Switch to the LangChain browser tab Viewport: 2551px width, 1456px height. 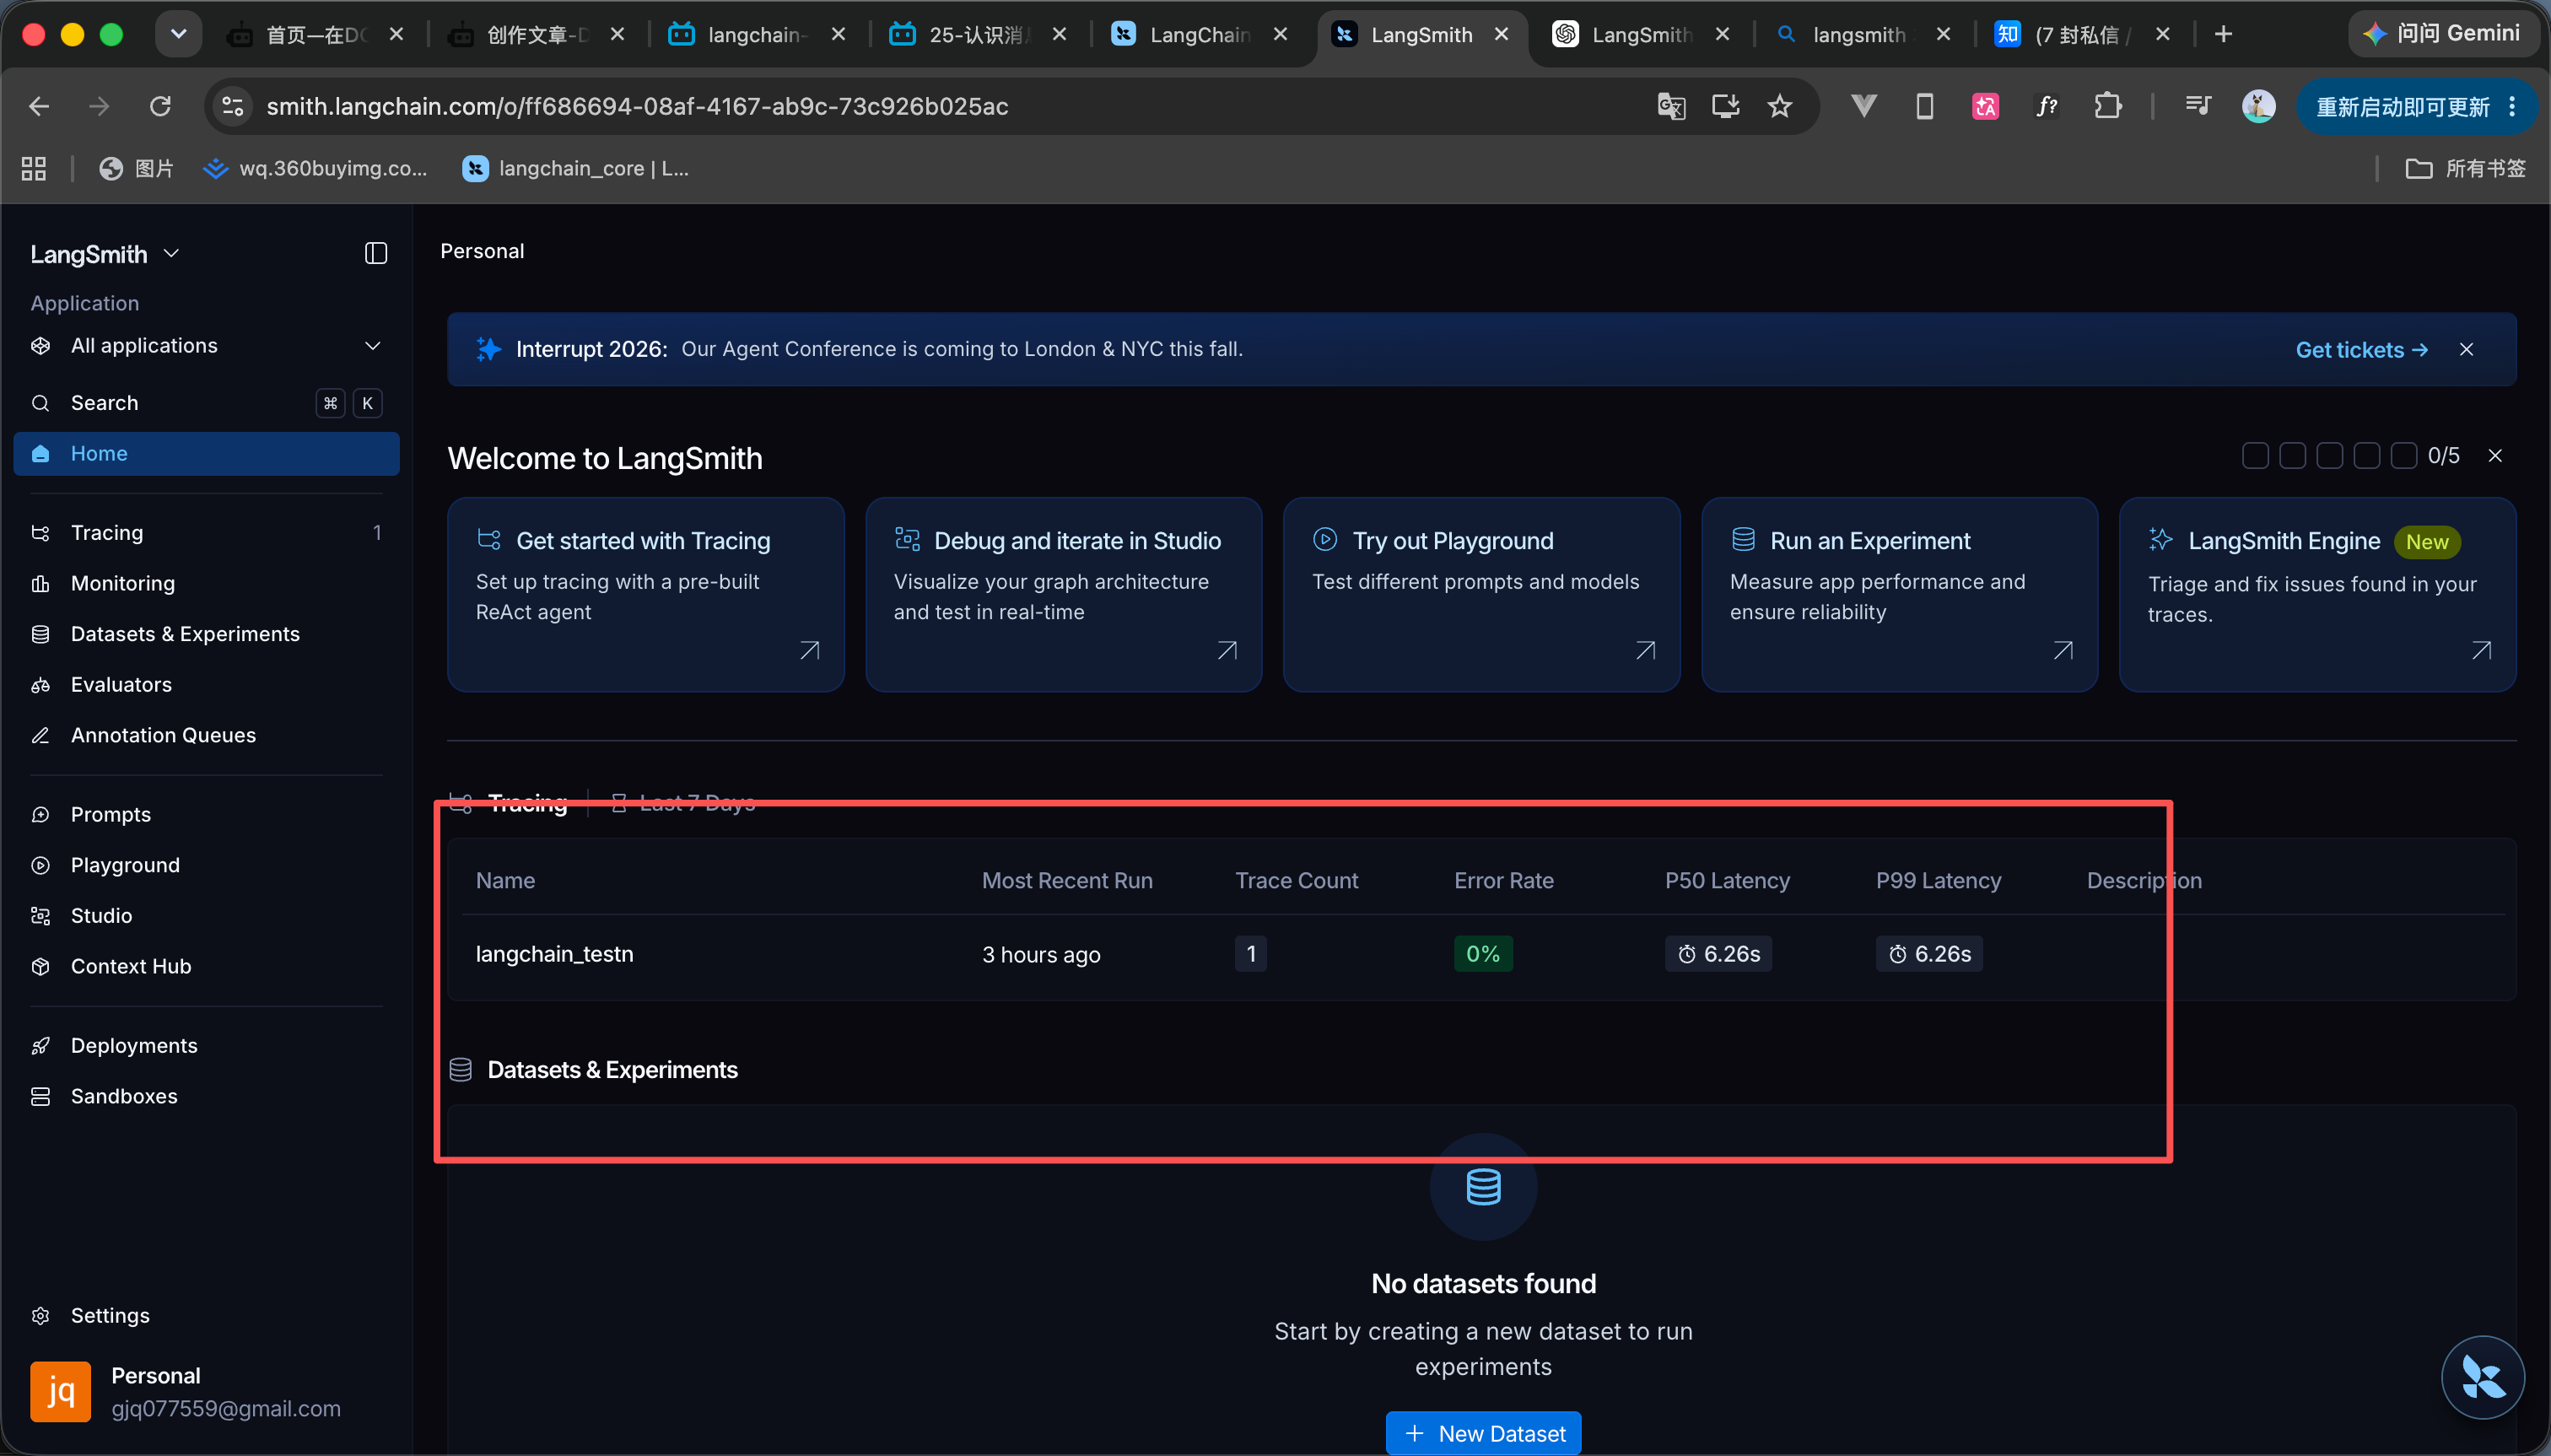click(1200, 35)
